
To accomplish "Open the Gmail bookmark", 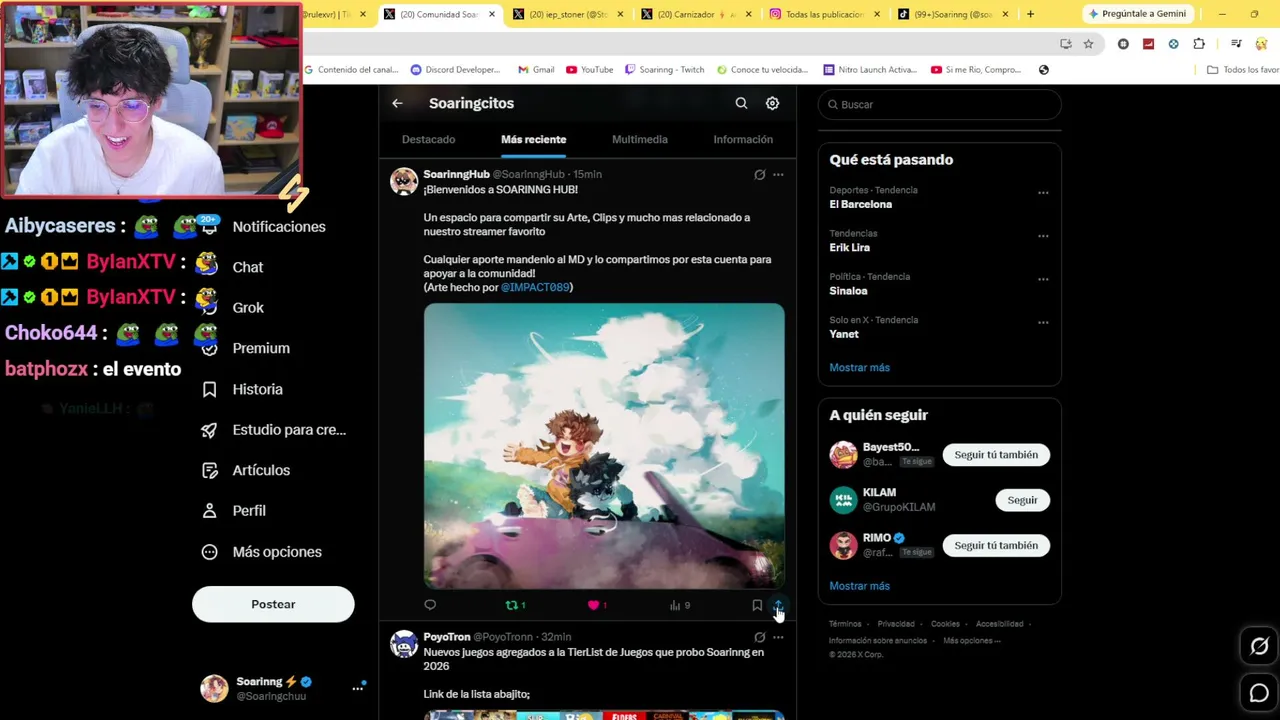I will click(x=536, y=70).
